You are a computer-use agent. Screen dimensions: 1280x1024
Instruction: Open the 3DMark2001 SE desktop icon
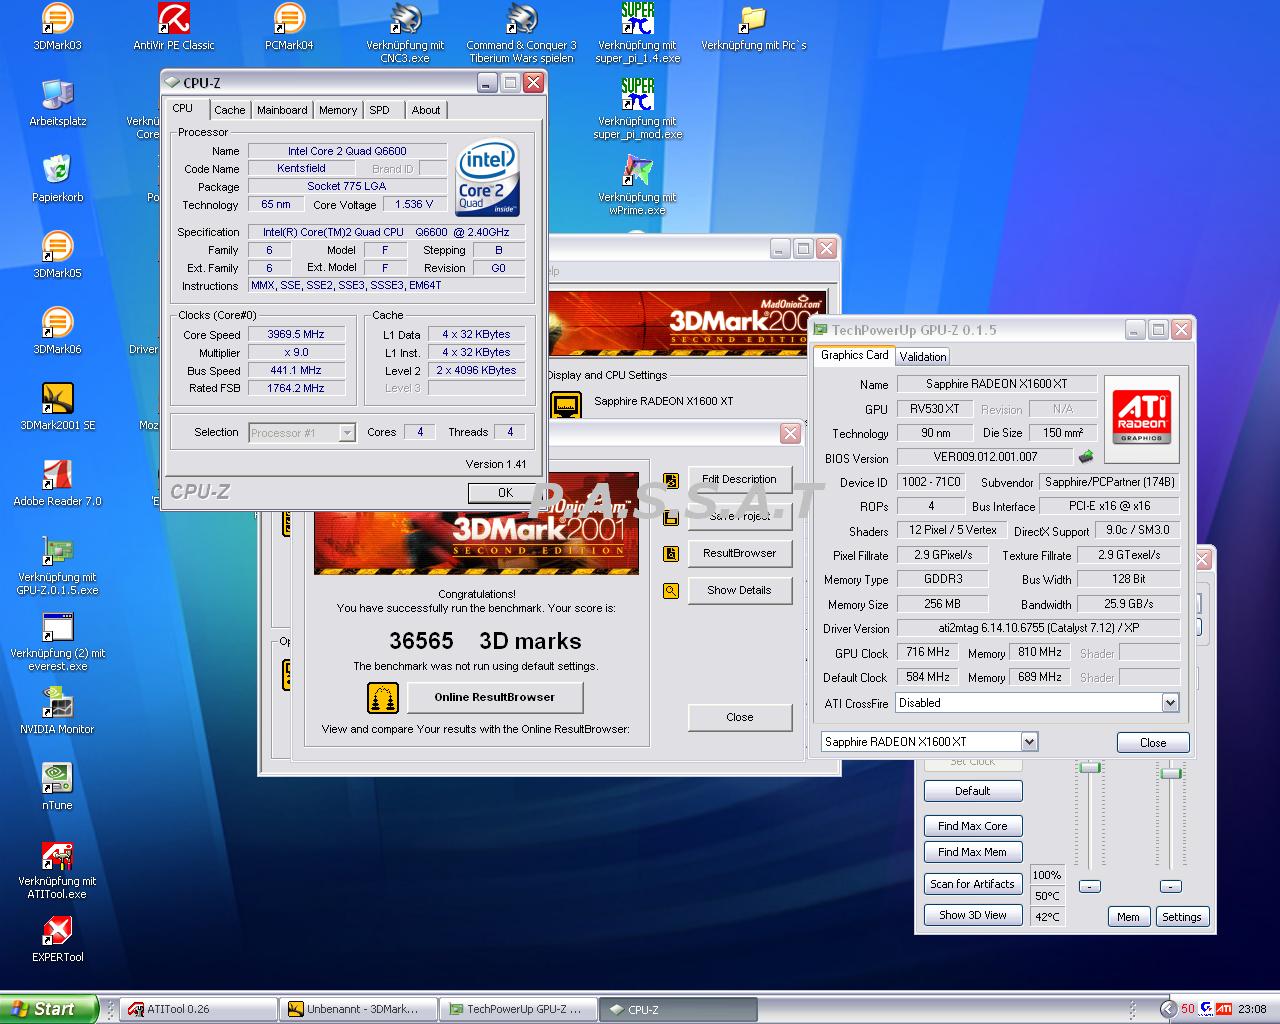pyautogui.click(x=57, y=407)
